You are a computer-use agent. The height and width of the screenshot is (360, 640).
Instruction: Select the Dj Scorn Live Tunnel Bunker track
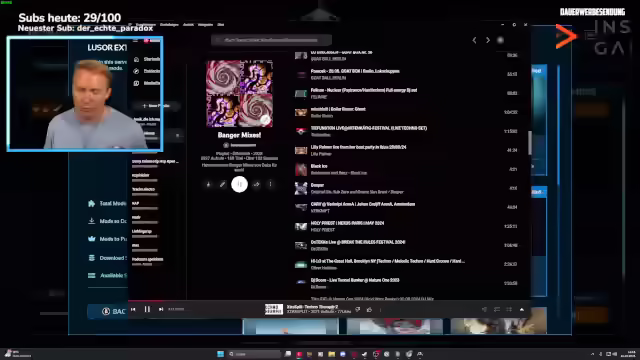point(407,283)
